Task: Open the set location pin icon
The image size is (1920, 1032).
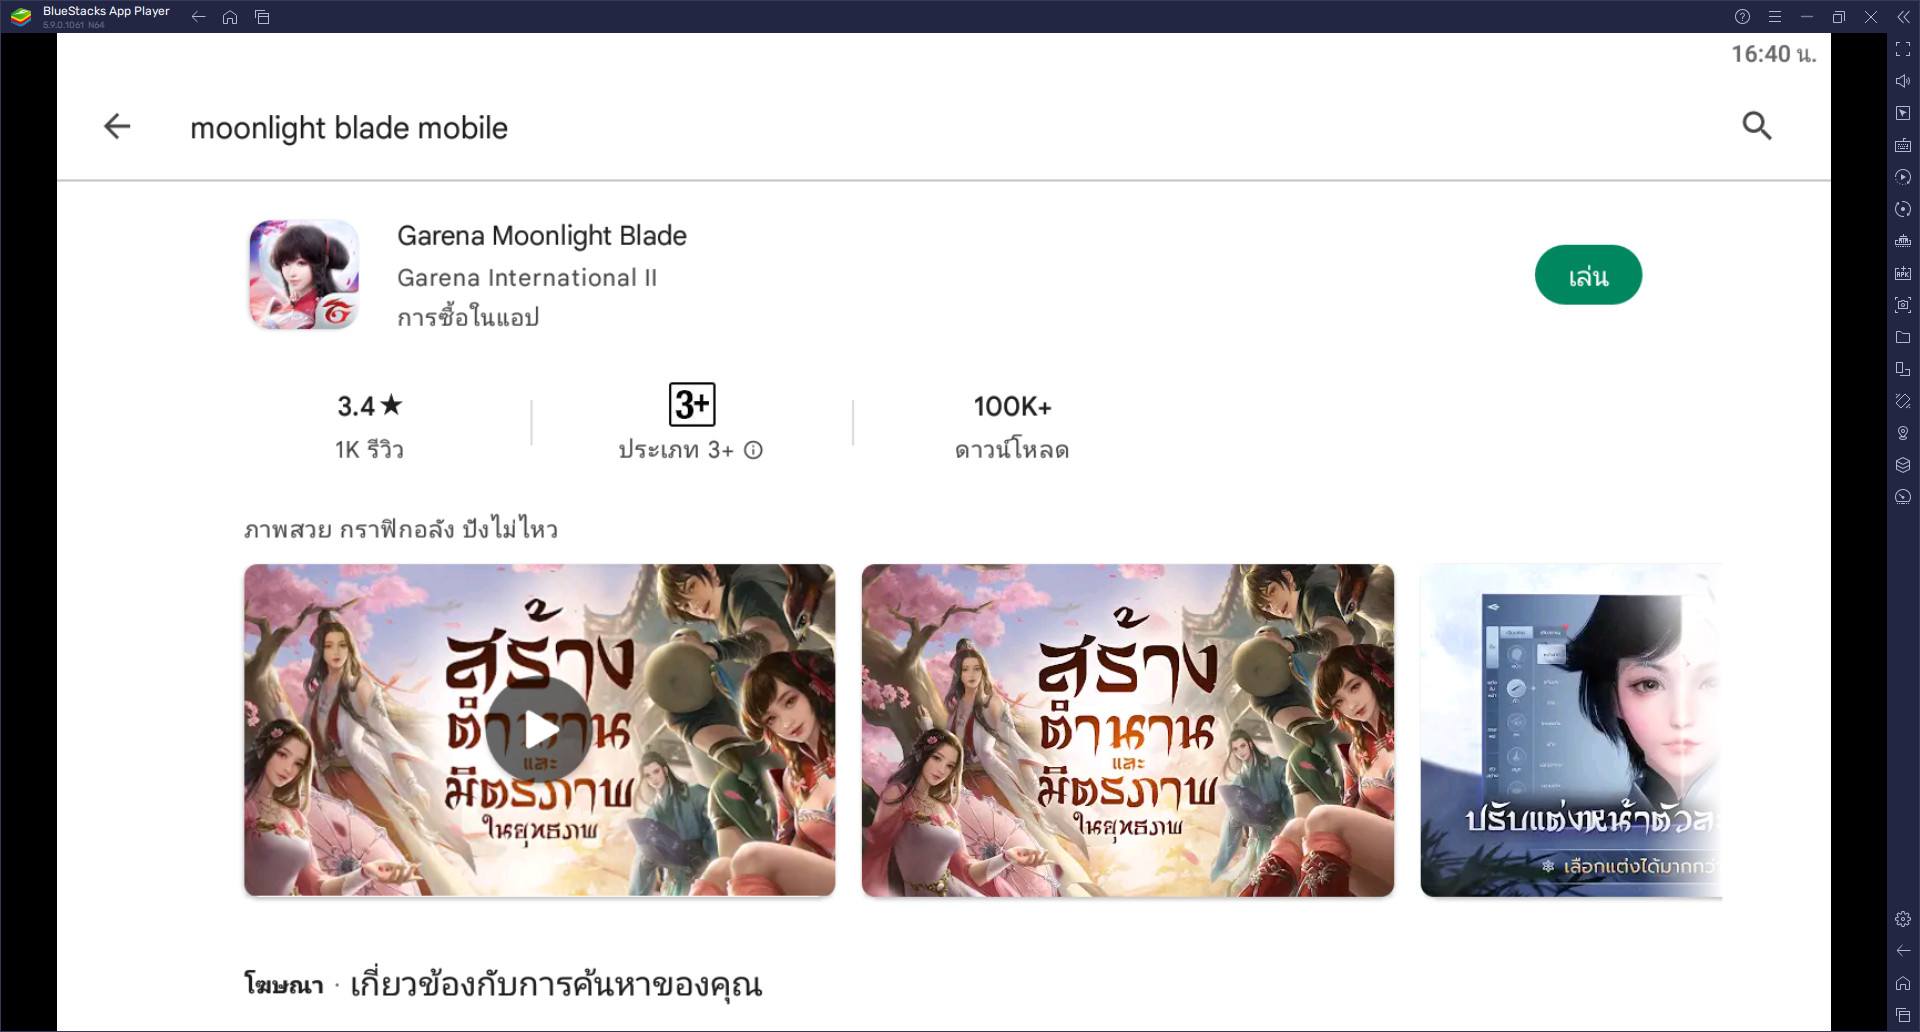Action: coord(1903,433)
